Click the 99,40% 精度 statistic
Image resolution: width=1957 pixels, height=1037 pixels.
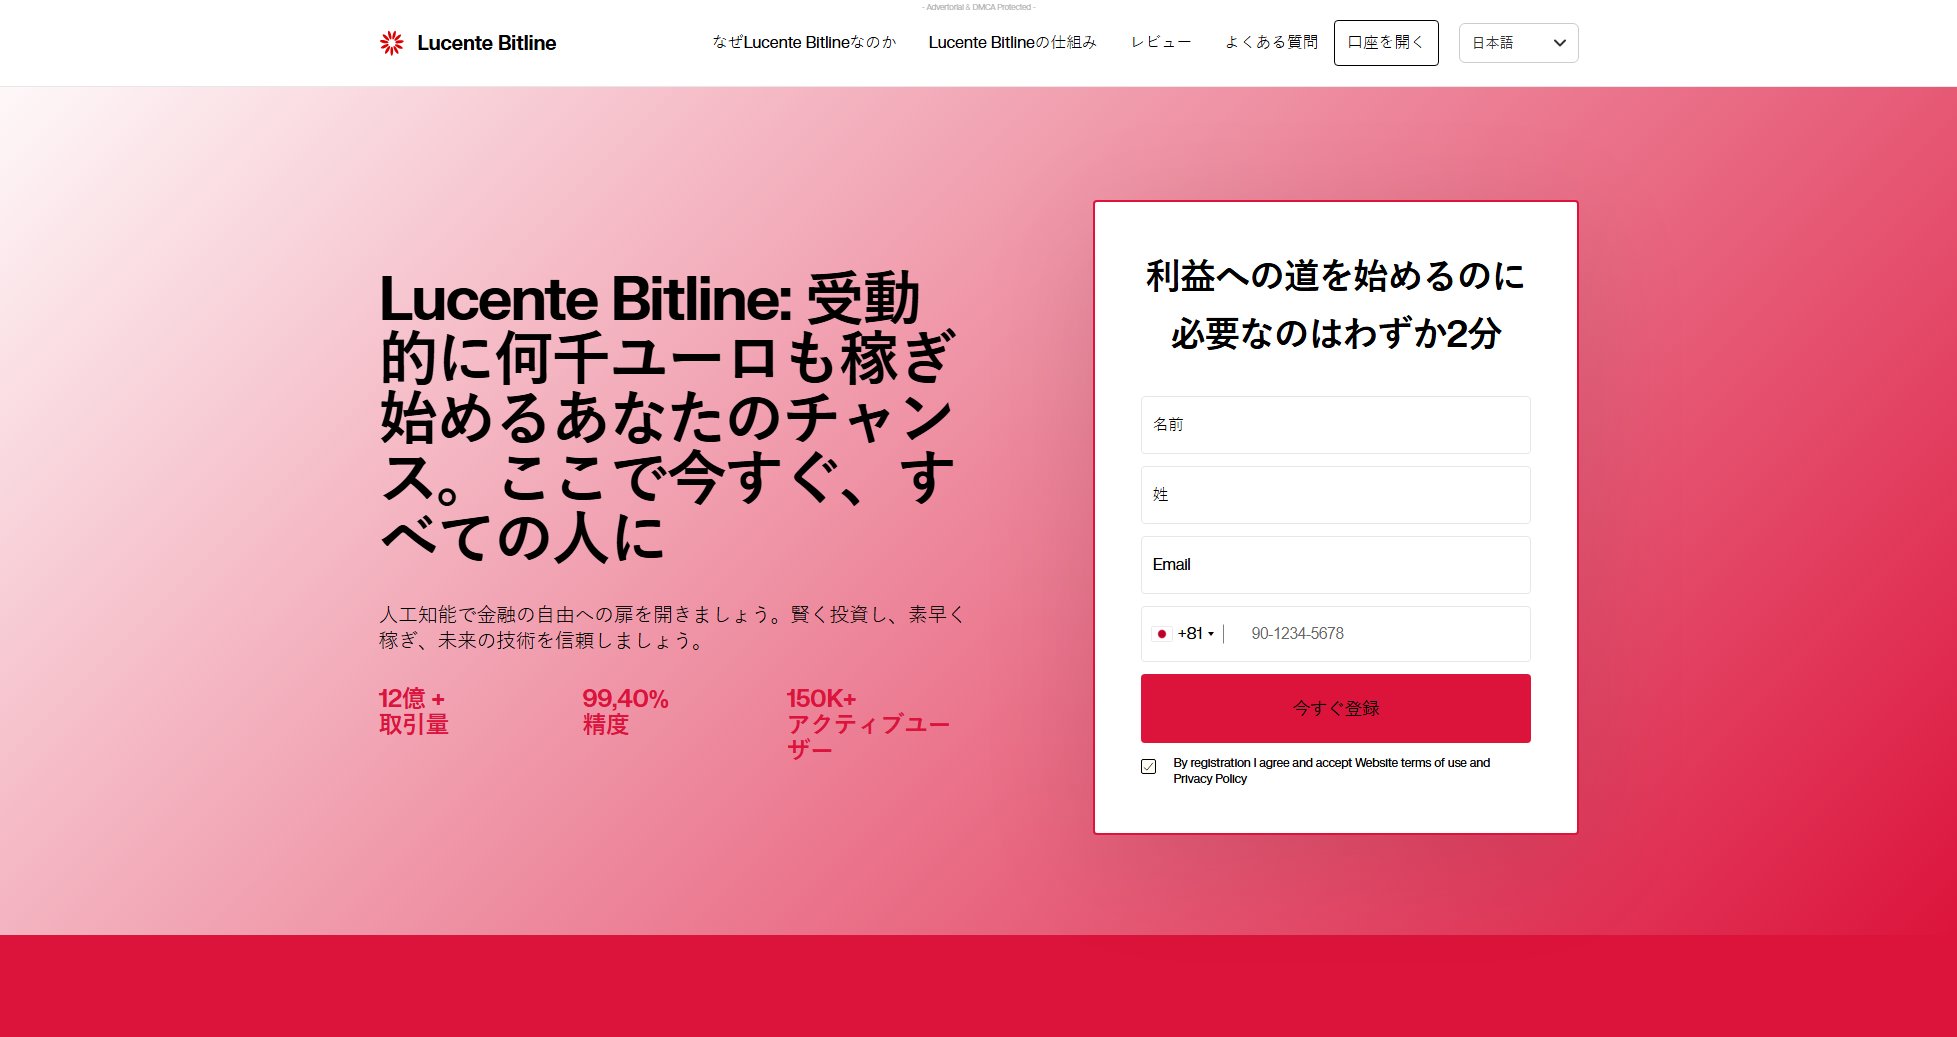pos(625,711)
